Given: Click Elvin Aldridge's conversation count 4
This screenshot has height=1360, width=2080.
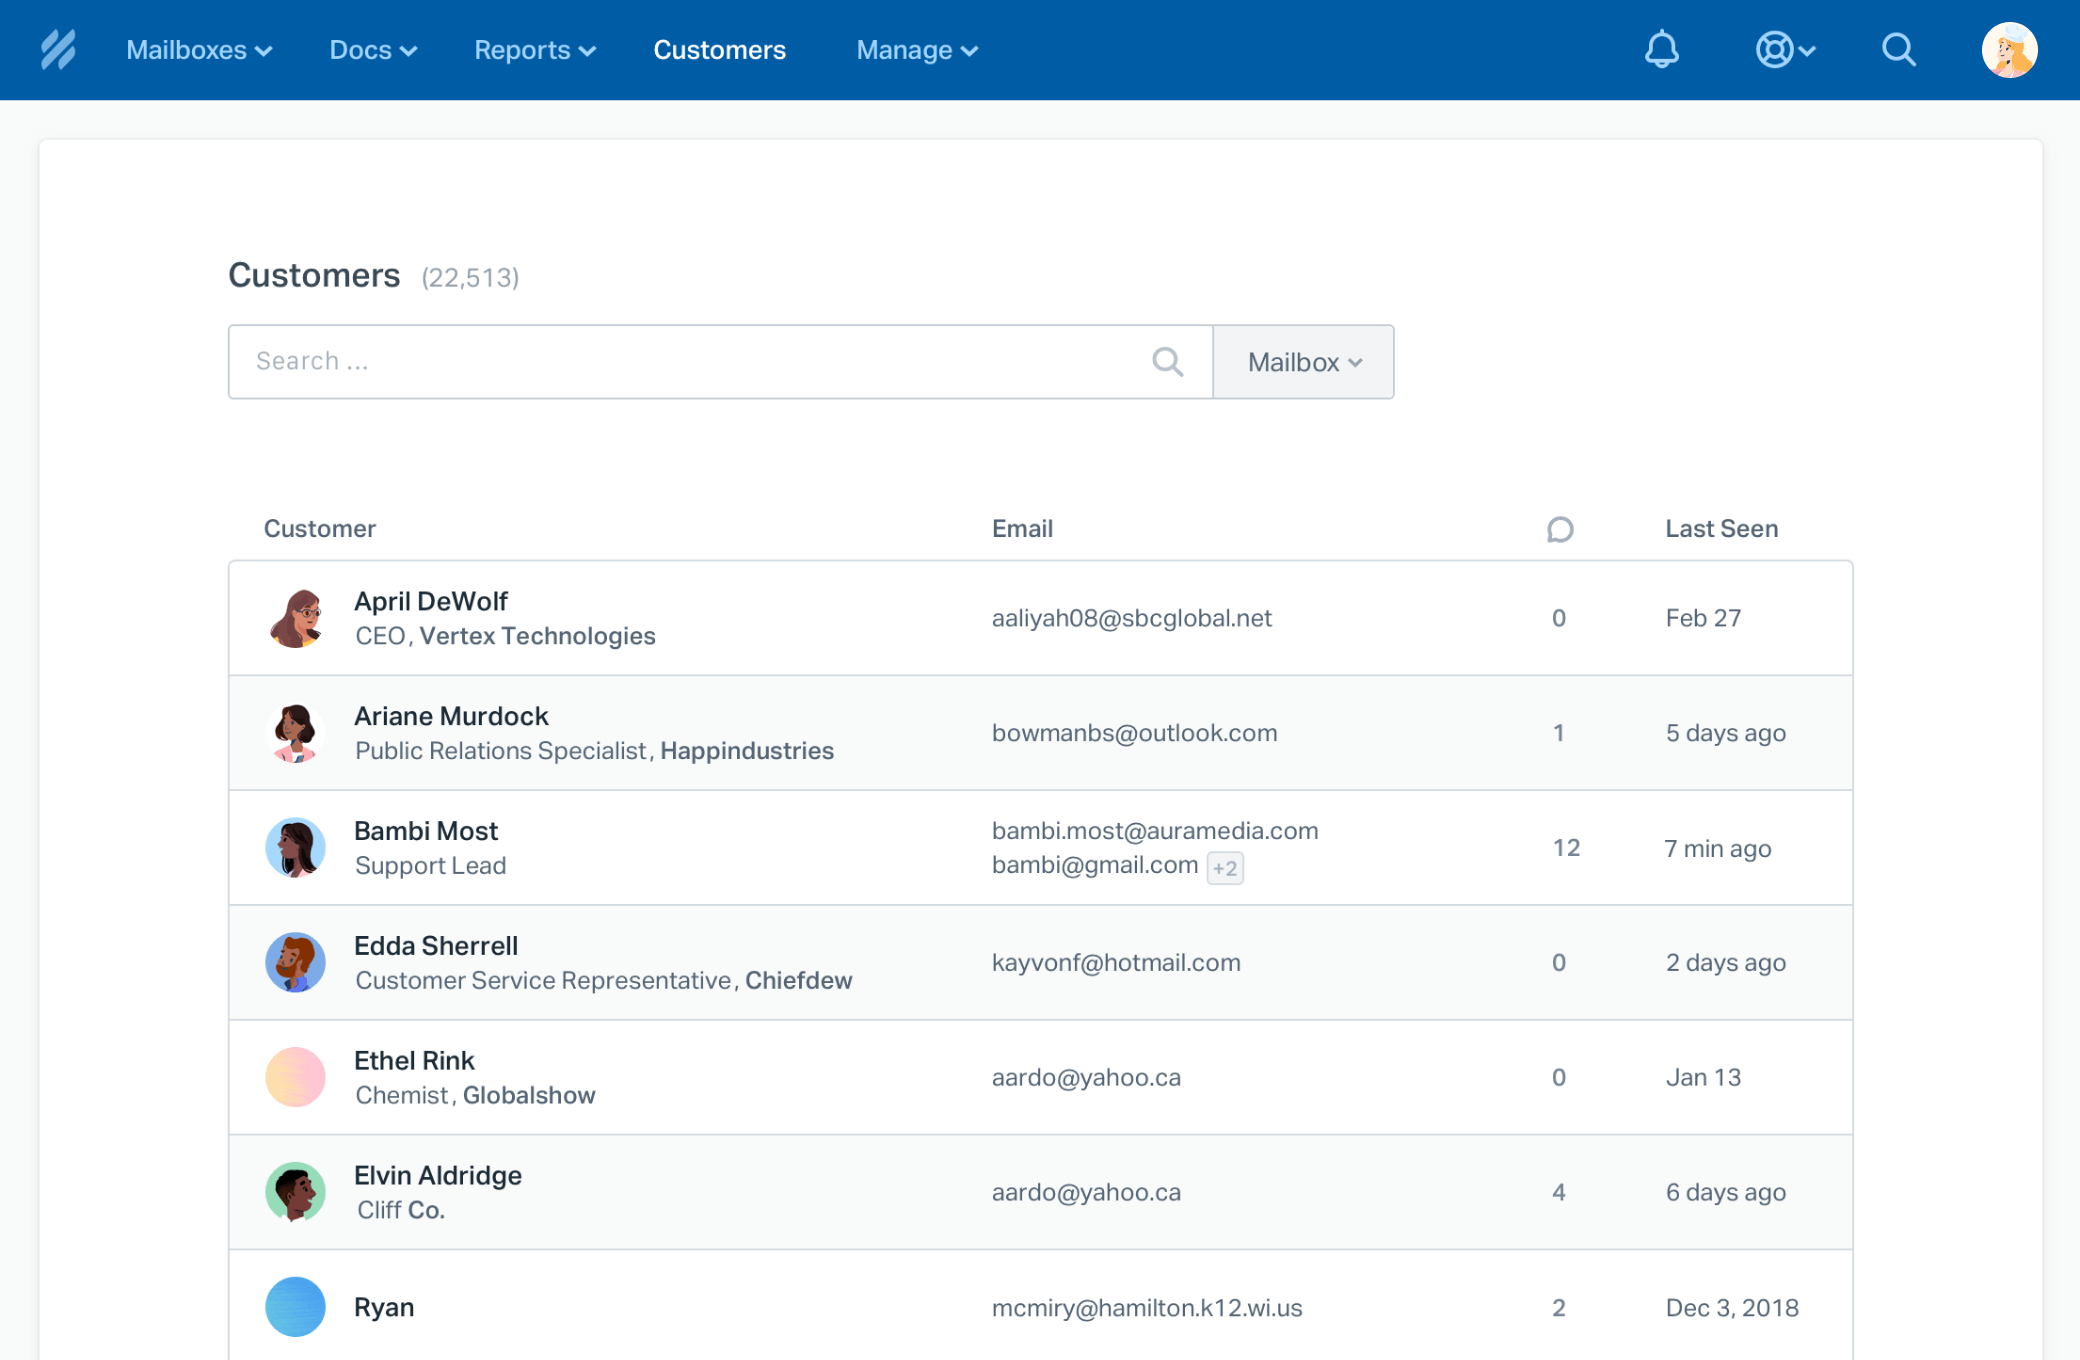Looking at the screenshot, I should (1558, 1193).
